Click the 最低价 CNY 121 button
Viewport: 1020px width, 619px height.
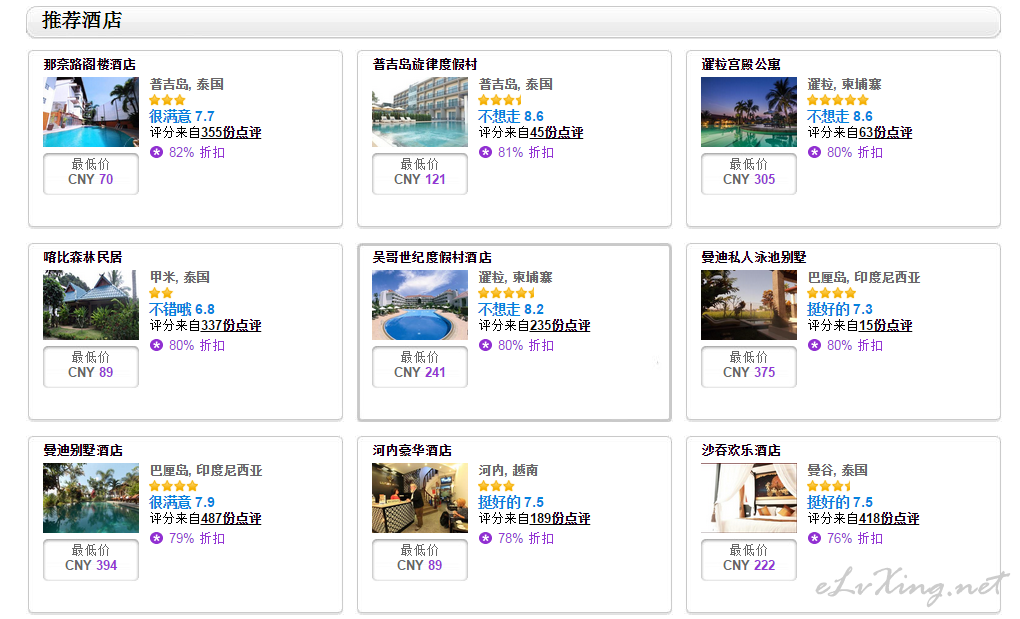pyautogui.click(x=420, y=173)
